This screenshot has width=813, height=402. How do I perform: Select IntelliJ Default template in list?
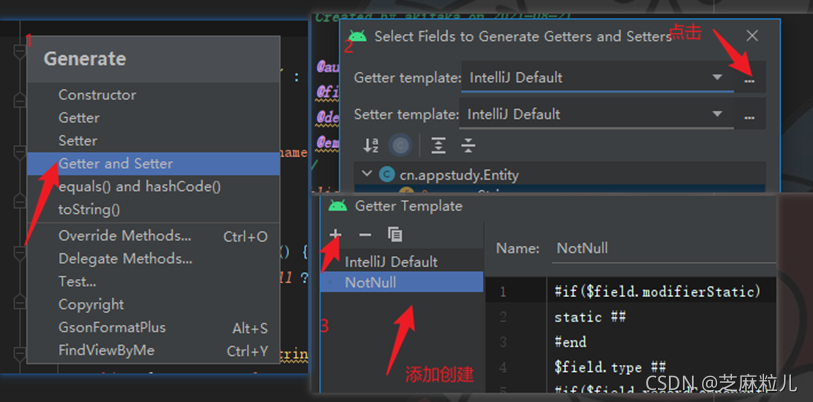click(402, 262)
